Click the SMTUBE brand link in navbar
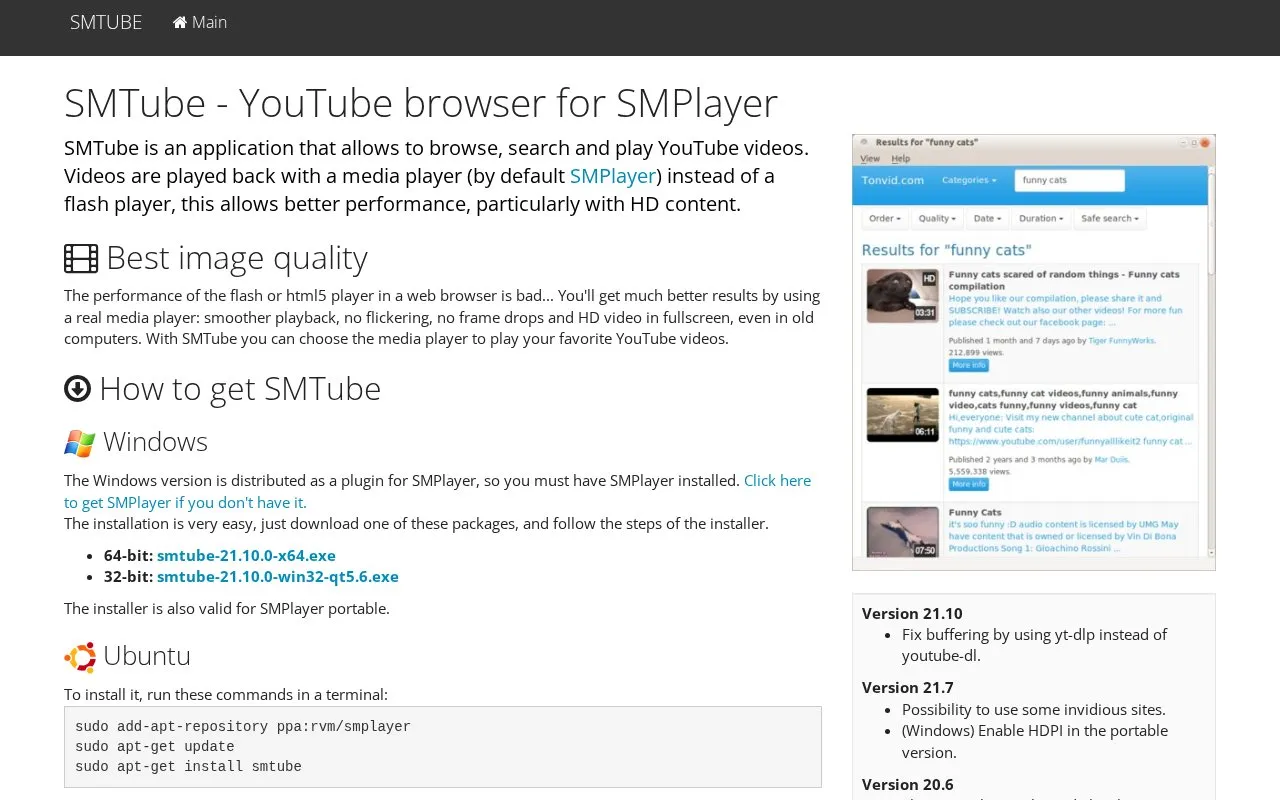The image size is (1280, 800). [106, 22]
